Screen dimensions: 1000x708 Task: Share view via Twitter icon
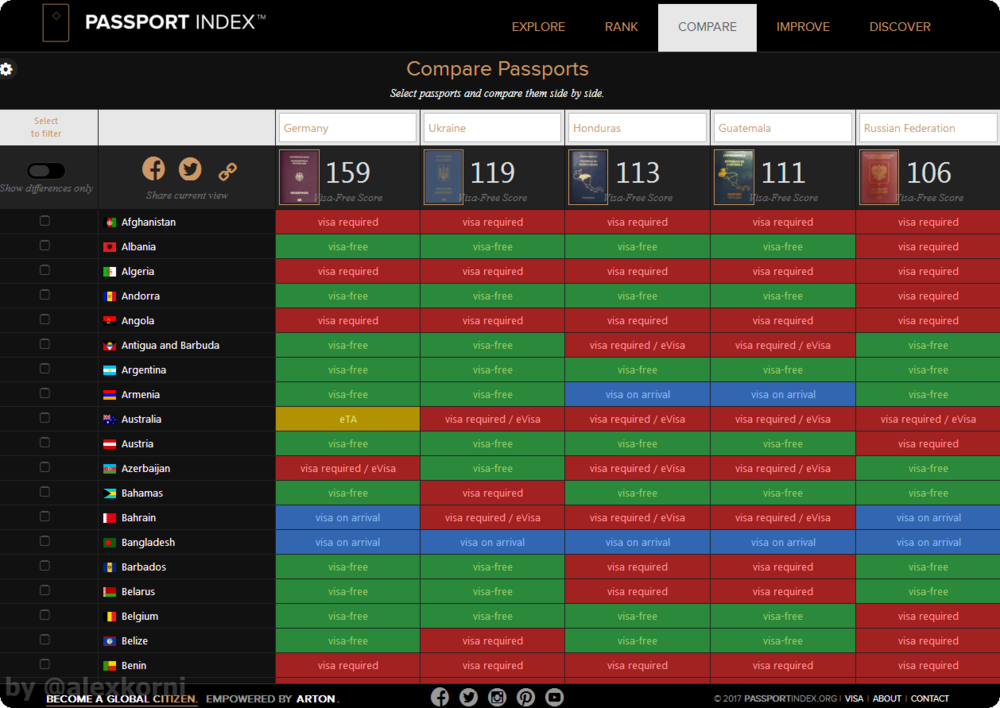coord(190,169)
